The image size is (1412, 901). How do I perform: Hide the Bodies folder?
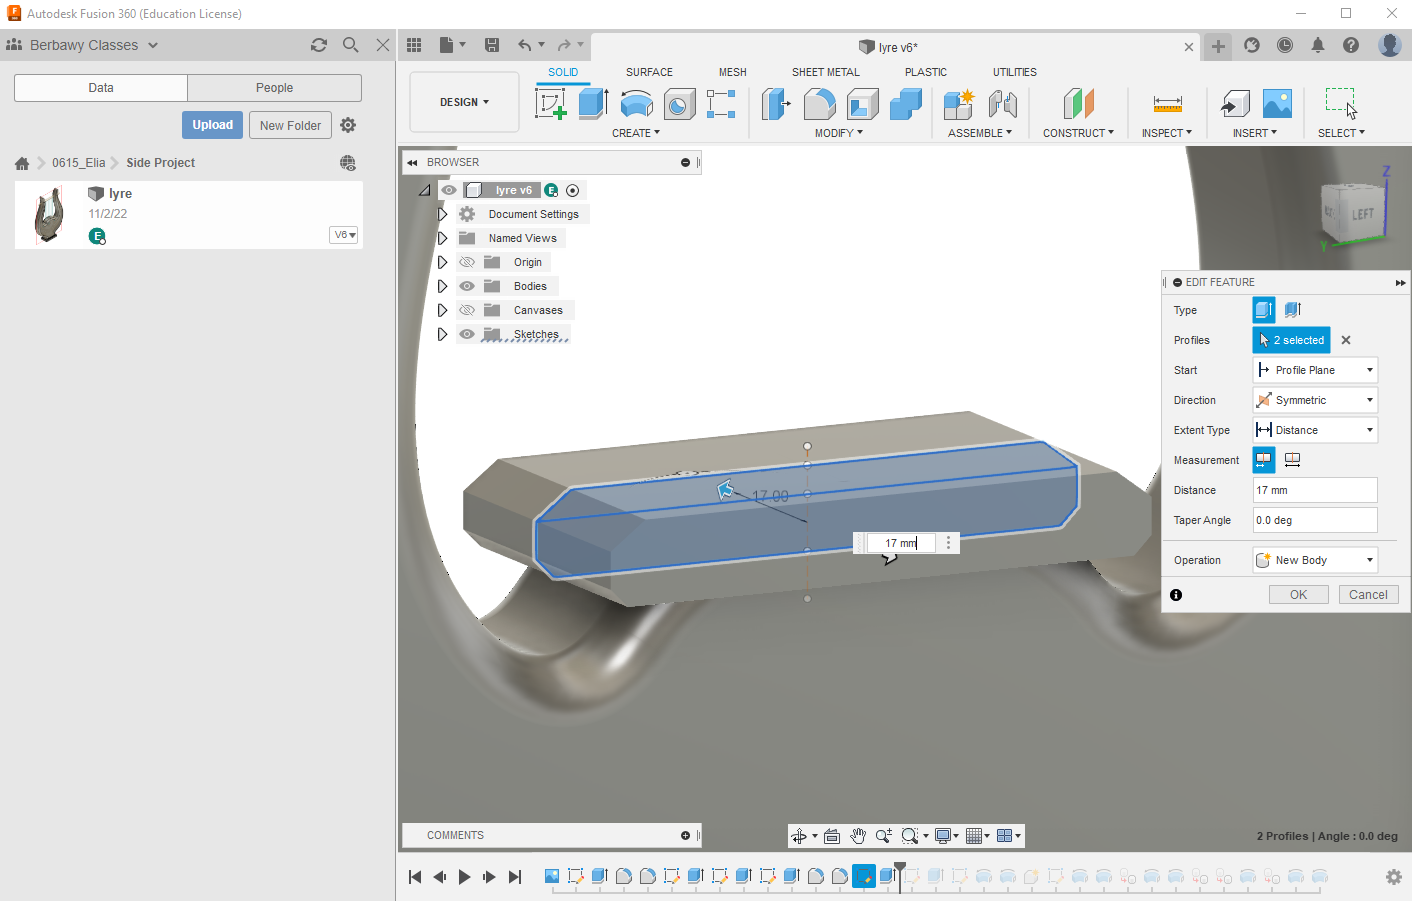coord(467,286)
